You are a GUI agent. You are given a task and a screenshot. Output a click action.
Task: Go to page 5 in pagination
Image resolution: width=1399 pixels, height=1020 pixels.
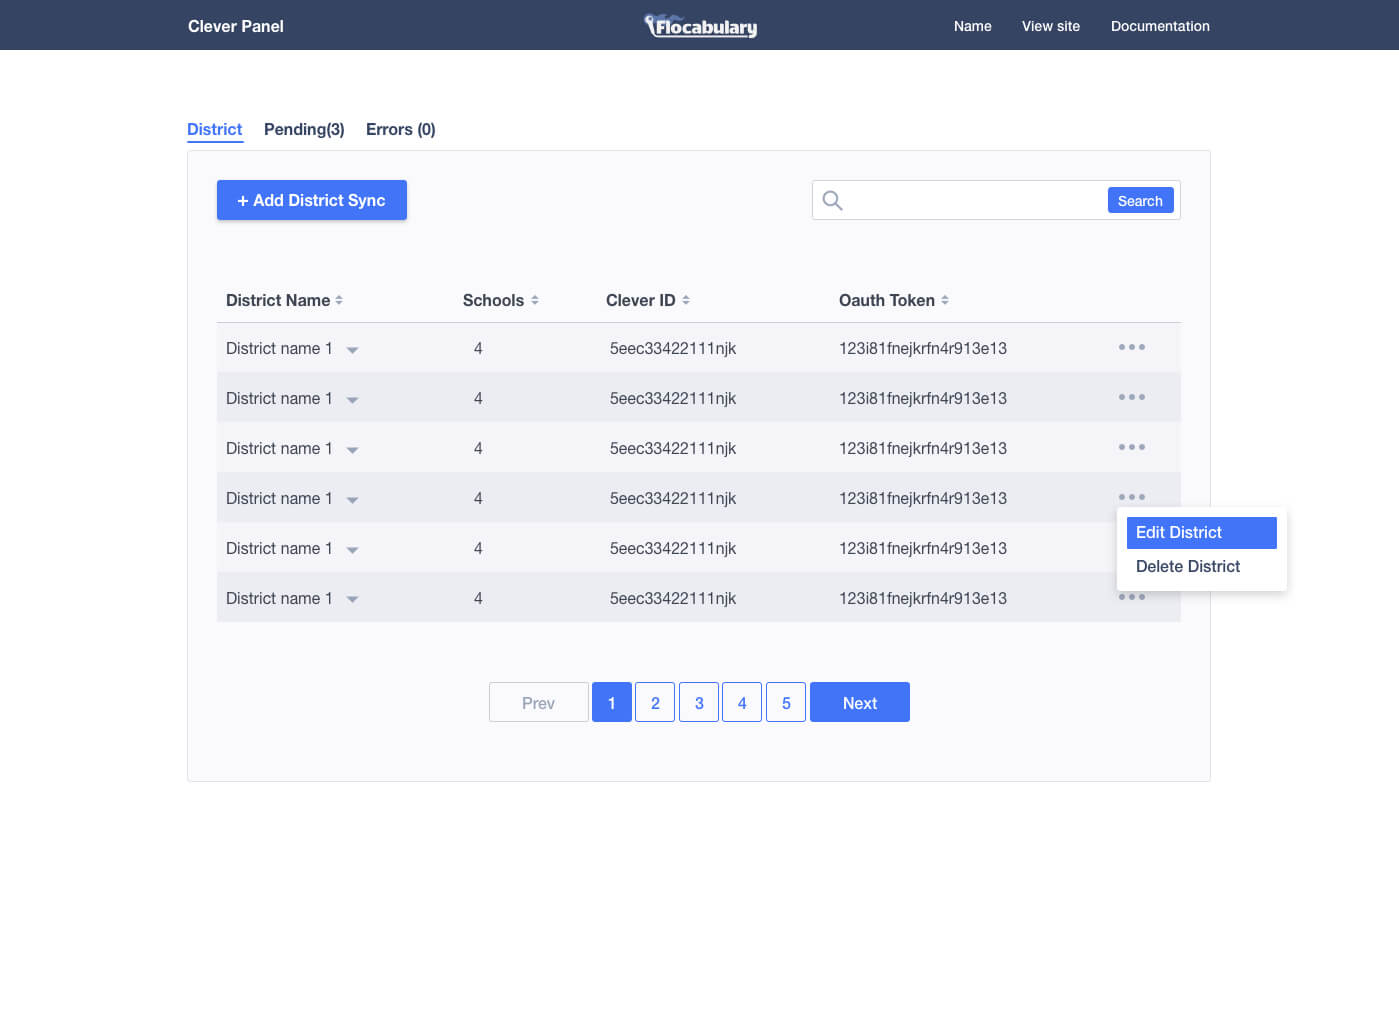[786, 702]
